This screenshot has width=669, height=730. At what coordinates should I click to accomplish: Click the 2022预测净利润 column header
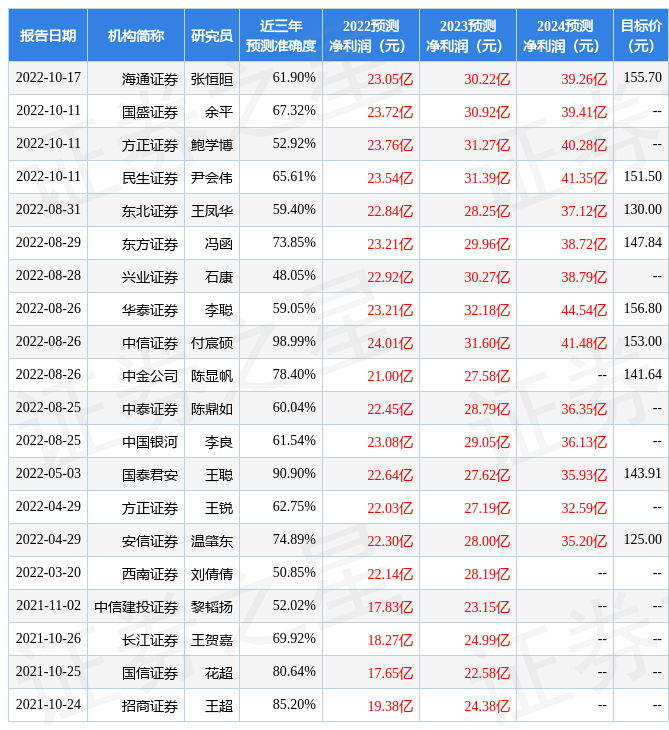(371, 35)
